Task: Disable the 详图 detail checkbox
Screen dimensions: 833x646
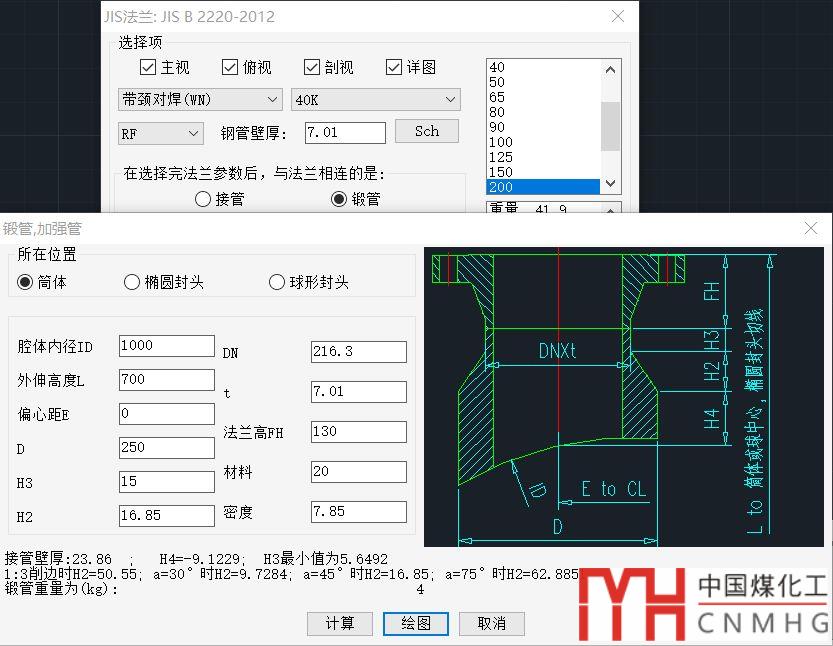Action: [x=394, y=67]
